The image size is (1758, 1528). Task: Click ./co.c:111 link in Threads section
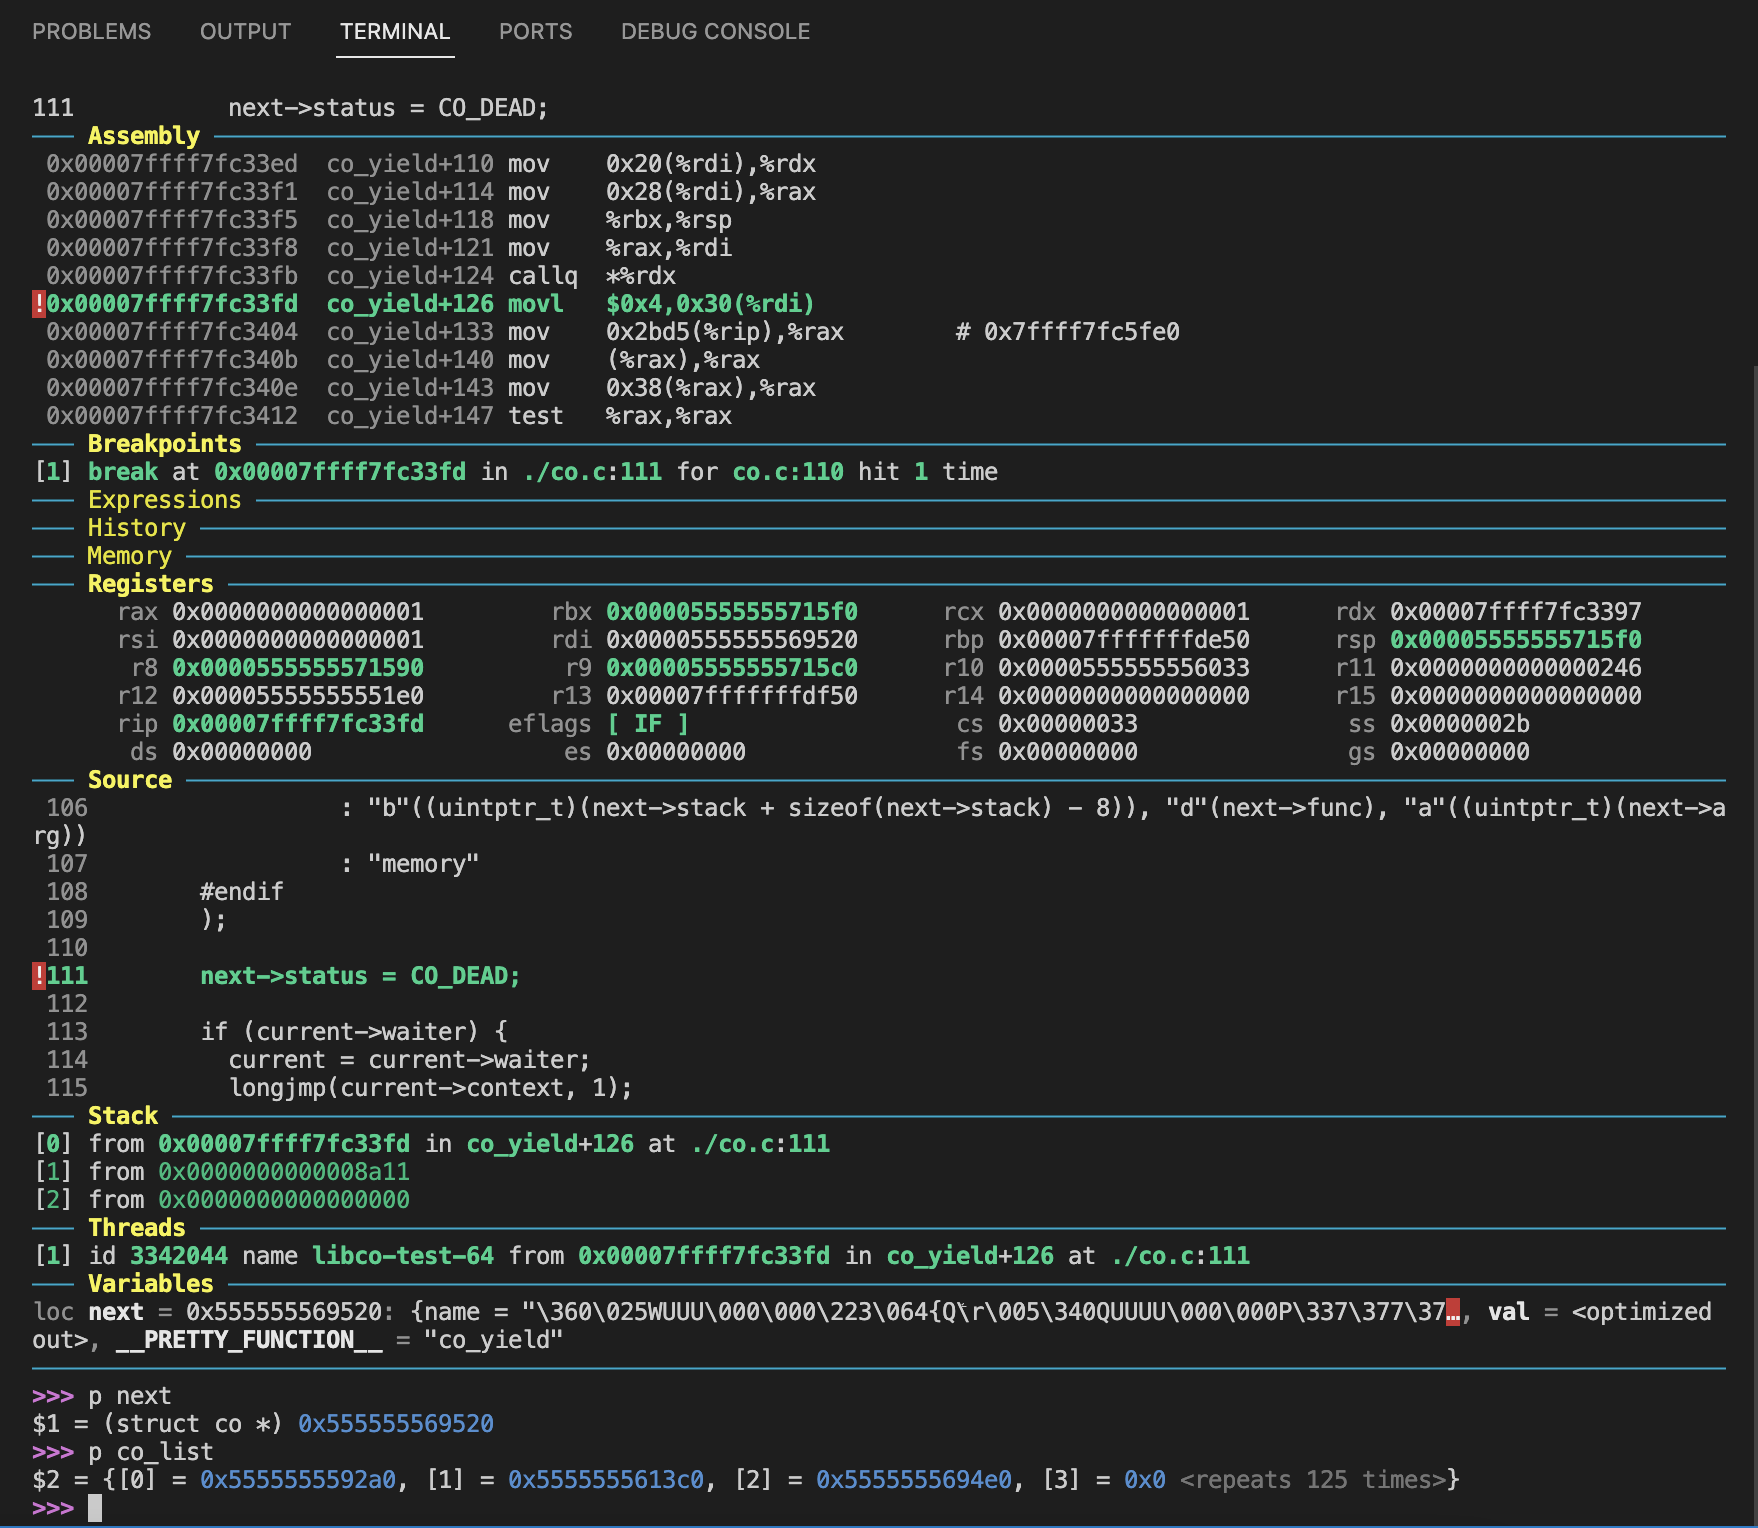1180,1255
